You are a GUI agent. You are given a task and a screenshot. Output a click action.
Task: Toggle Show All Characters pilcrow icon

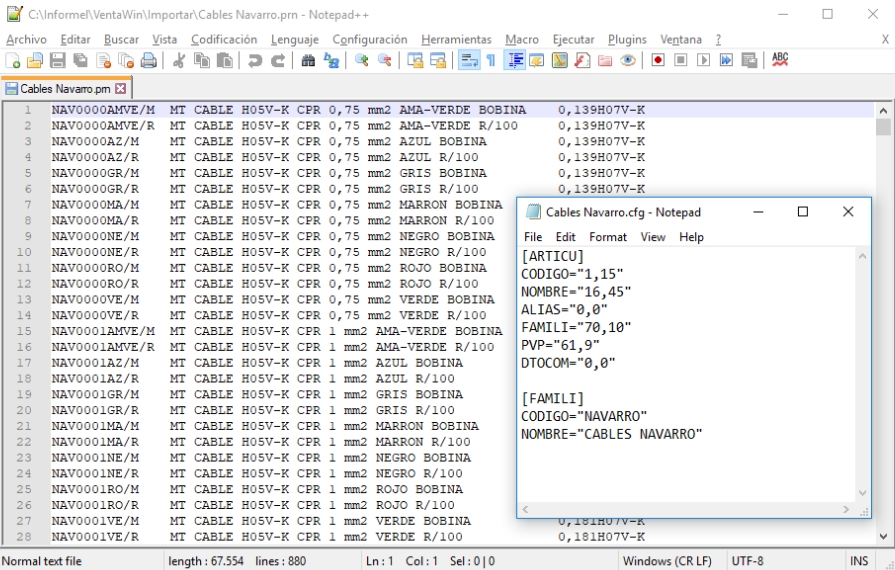[x=491, y=60]
